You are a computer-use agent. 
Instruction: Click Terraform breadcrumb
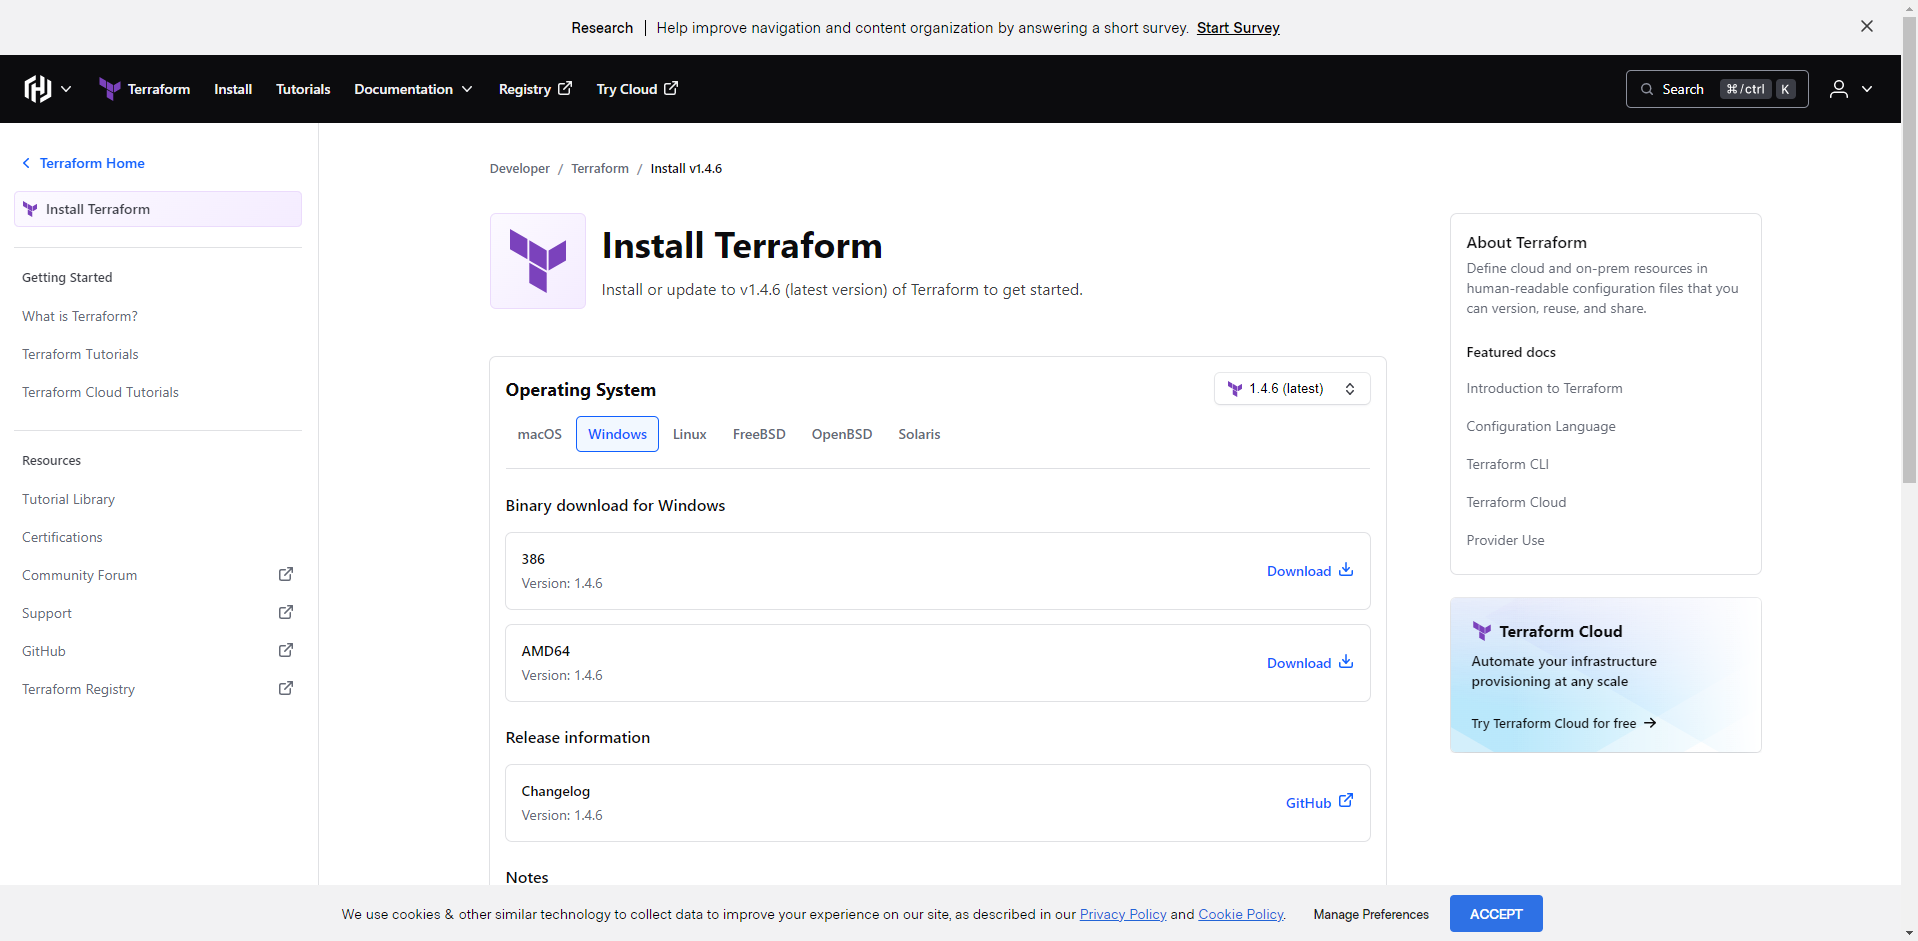tap(600, 168)
